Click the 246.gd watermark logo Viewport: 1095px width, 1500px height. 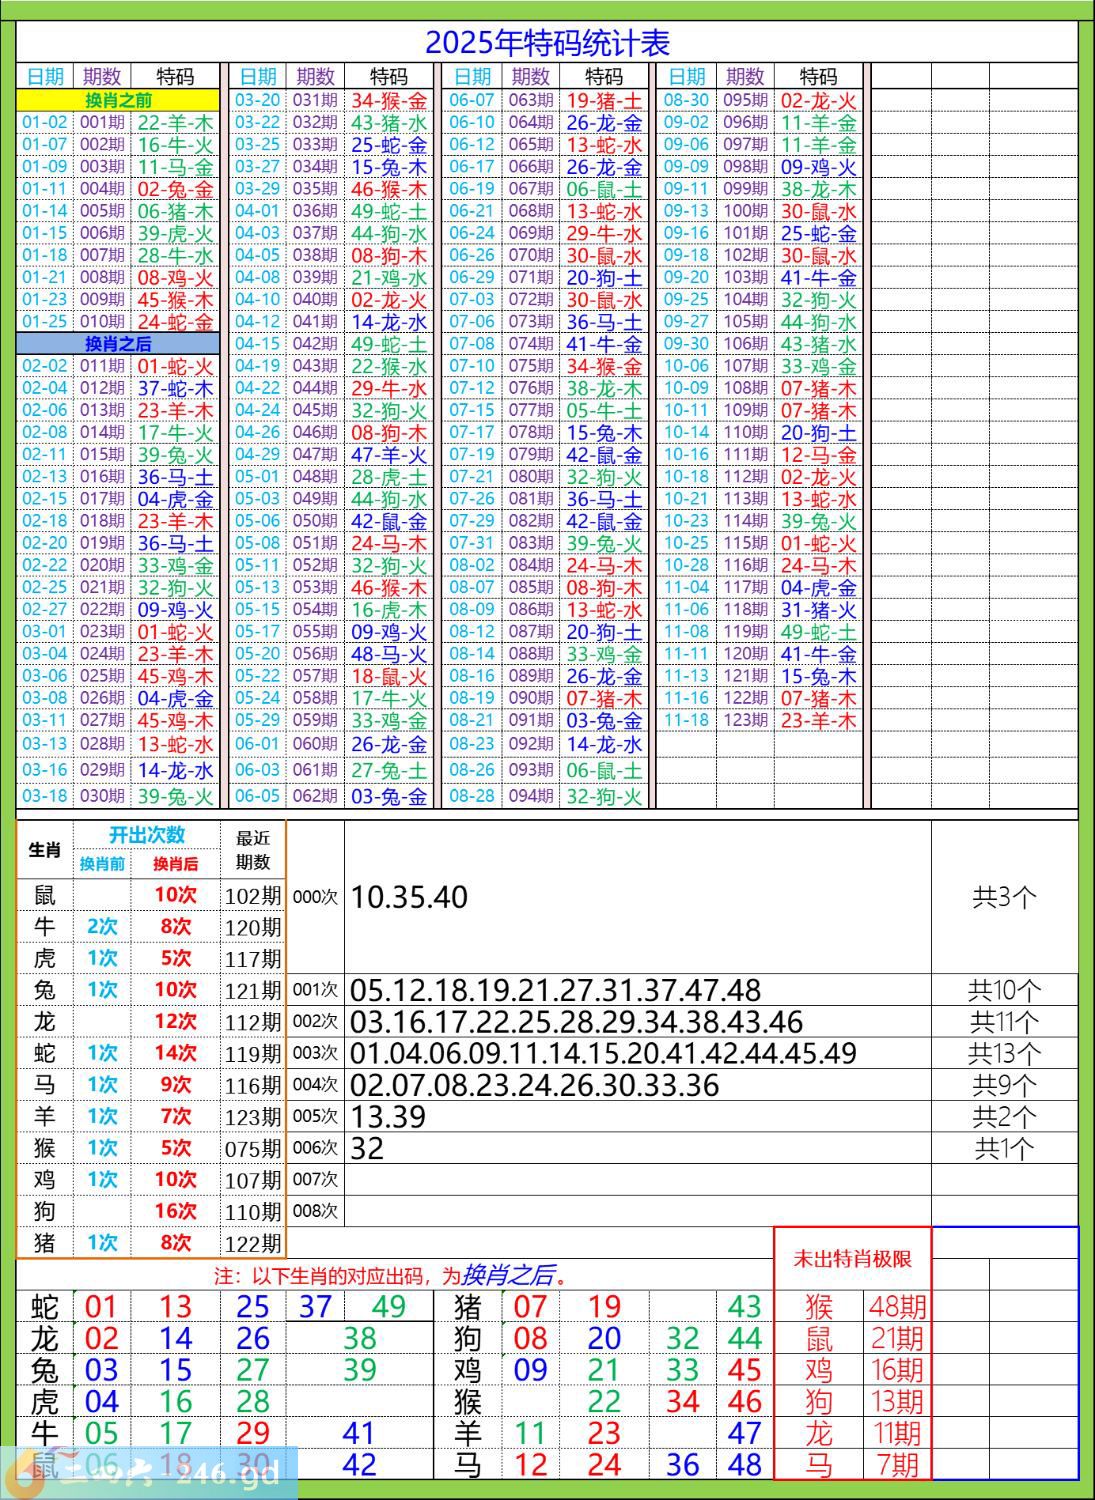click(x=148, y=1472)
